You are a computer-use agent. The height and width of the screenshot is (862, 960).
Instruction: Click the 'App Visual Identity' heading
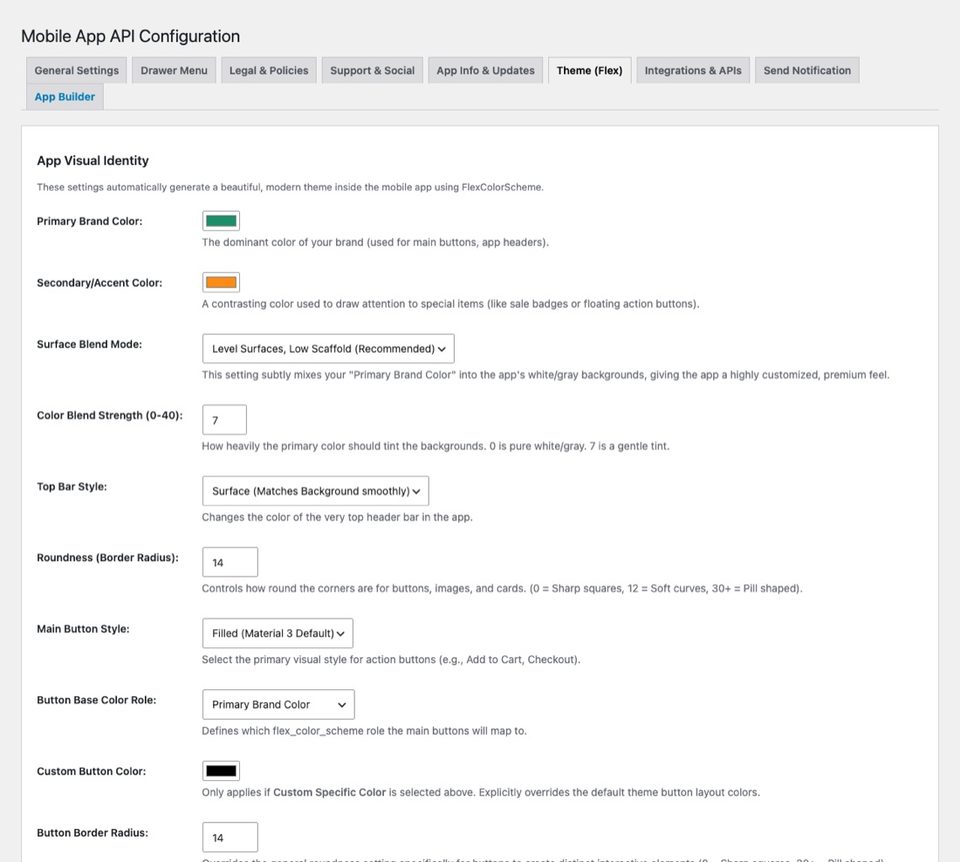point(92,160)
